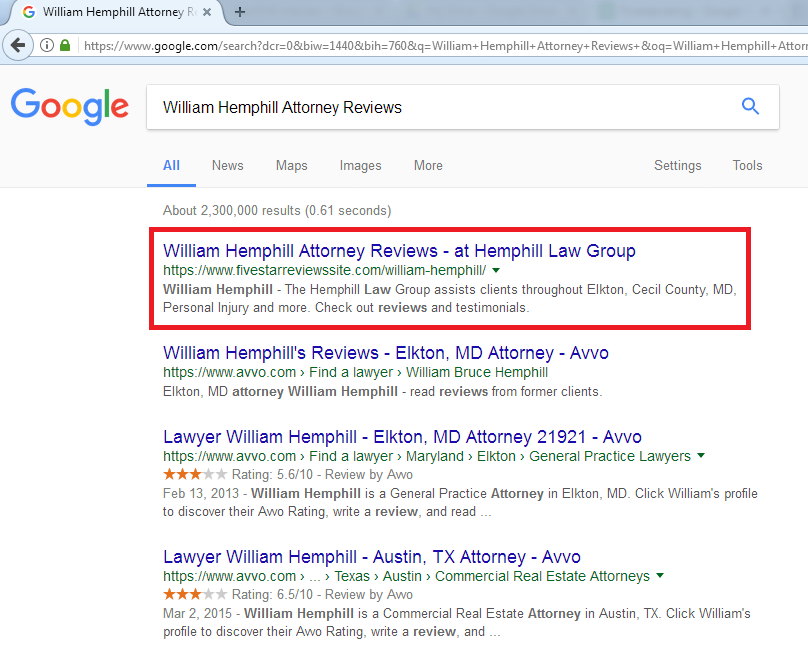Expand arrow after Commercial Real Estate Attorneys
Screen dimensions: 808x650
coord(660,575)
